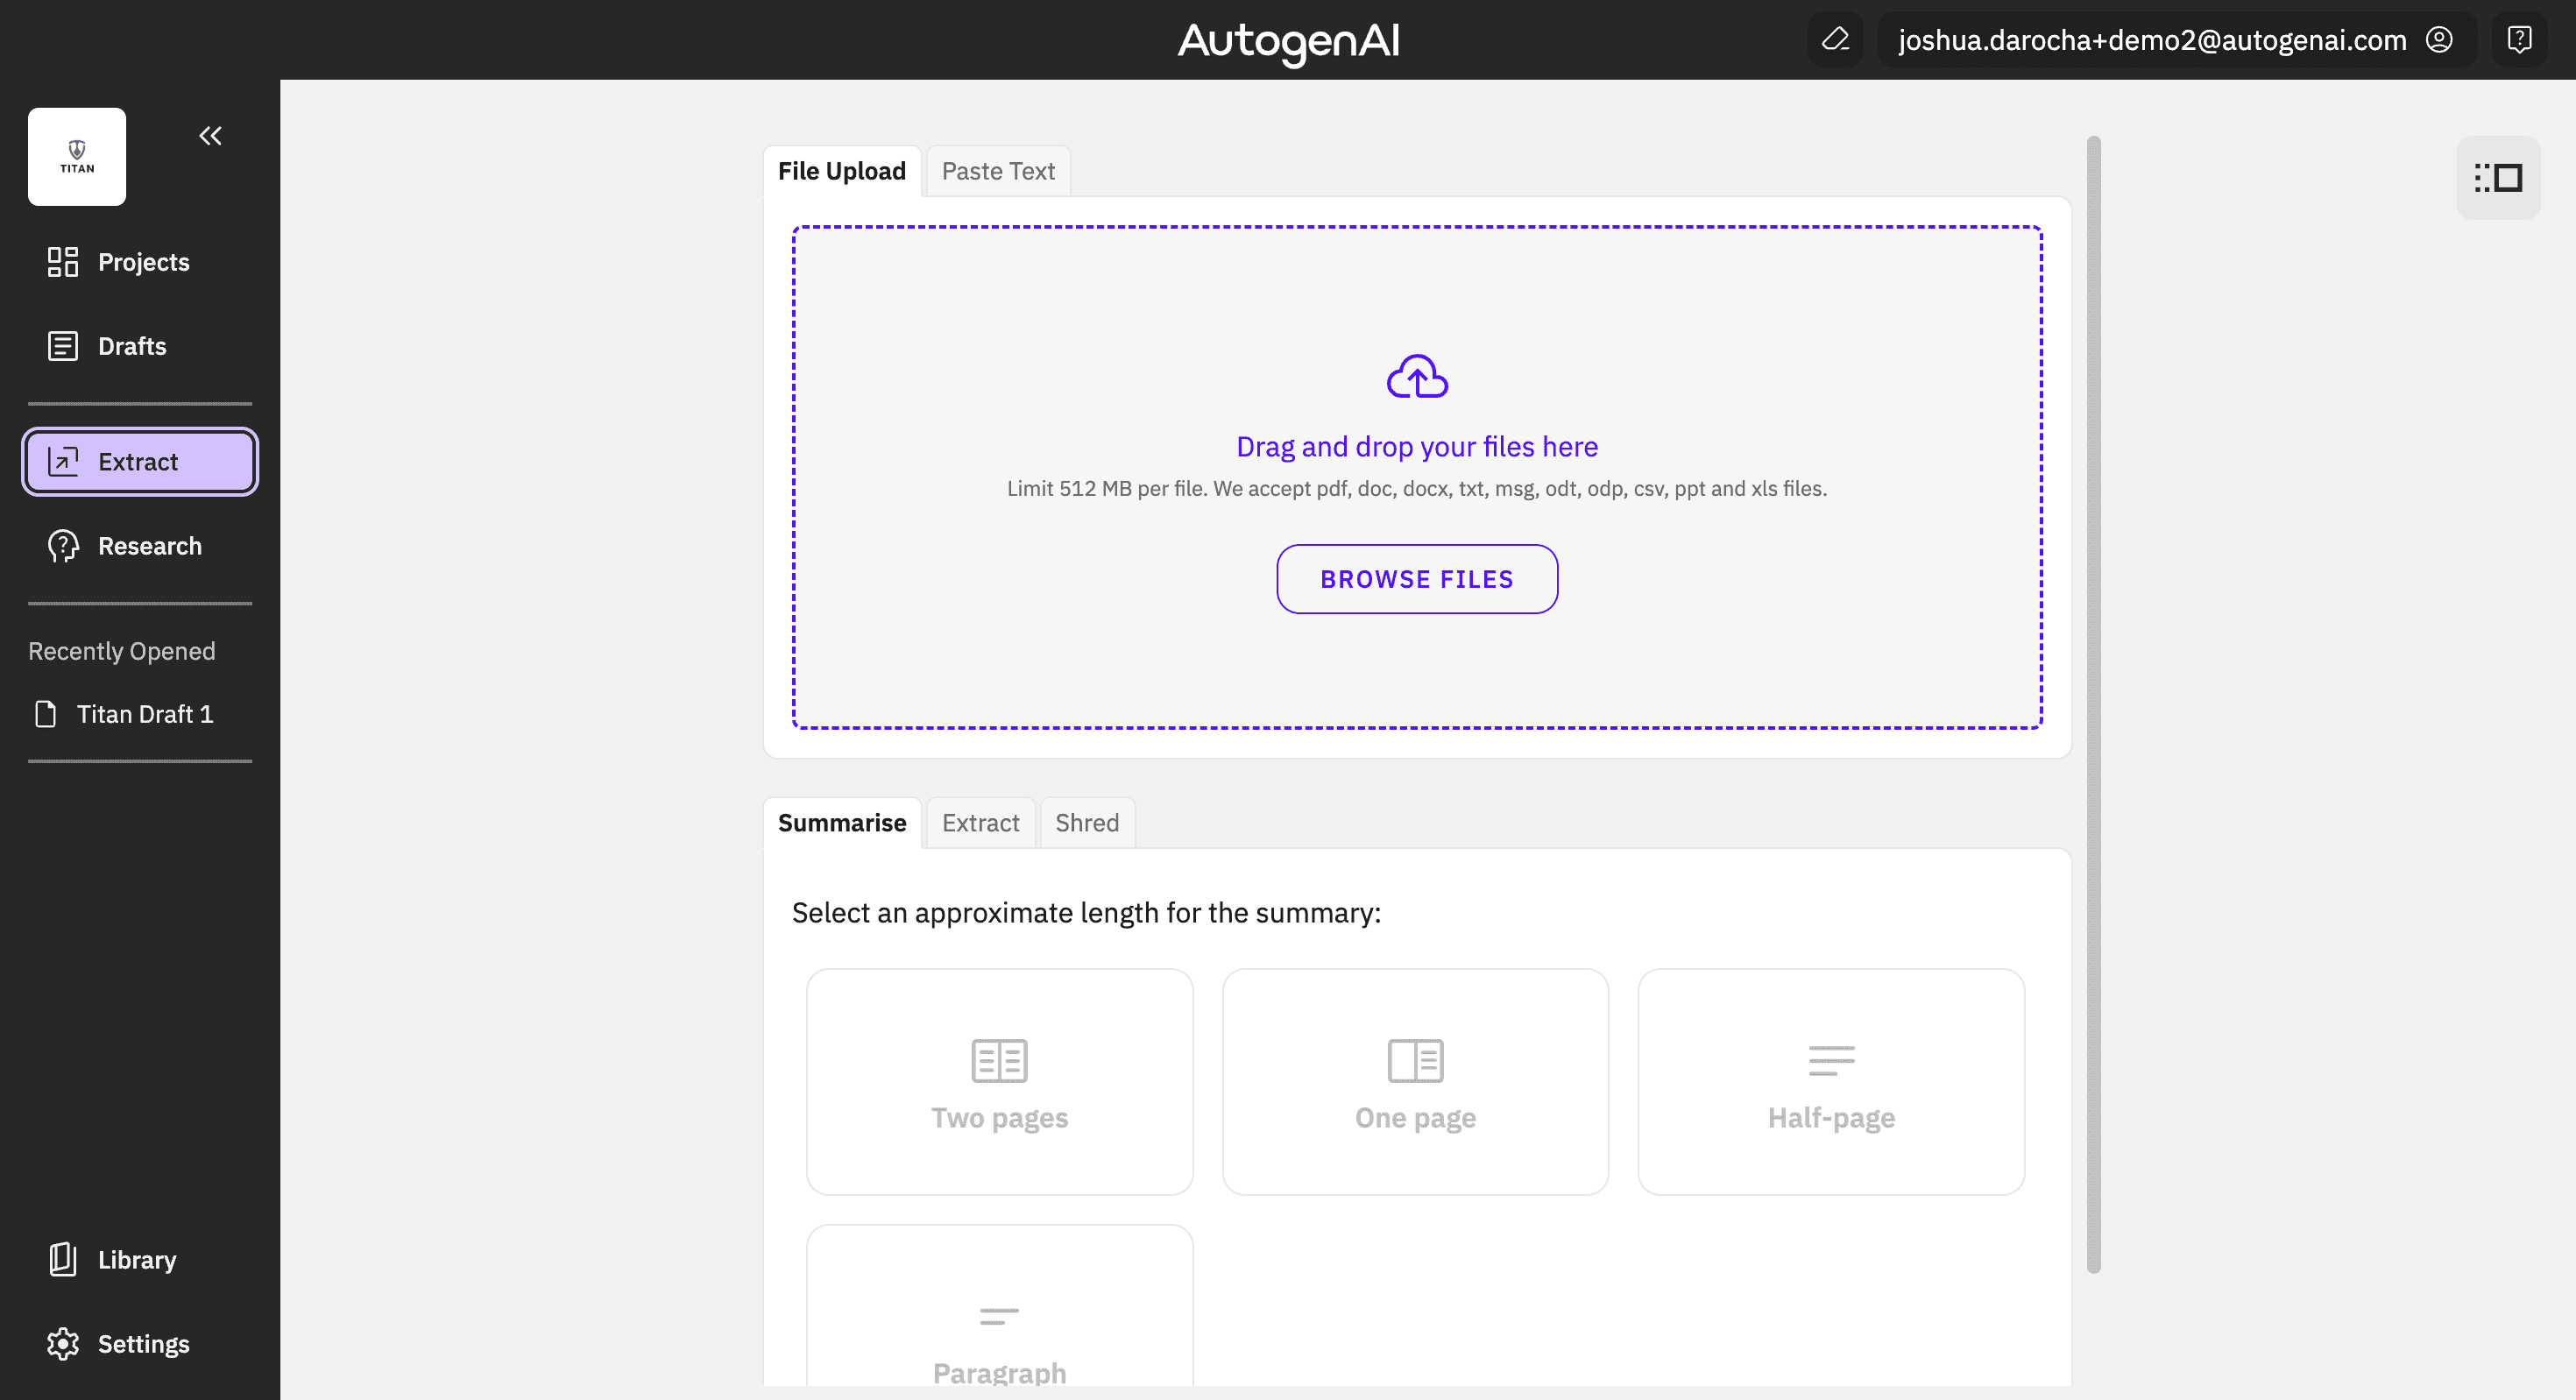
Task: Switch to the Paste Text tab
Action: point(998,171)
